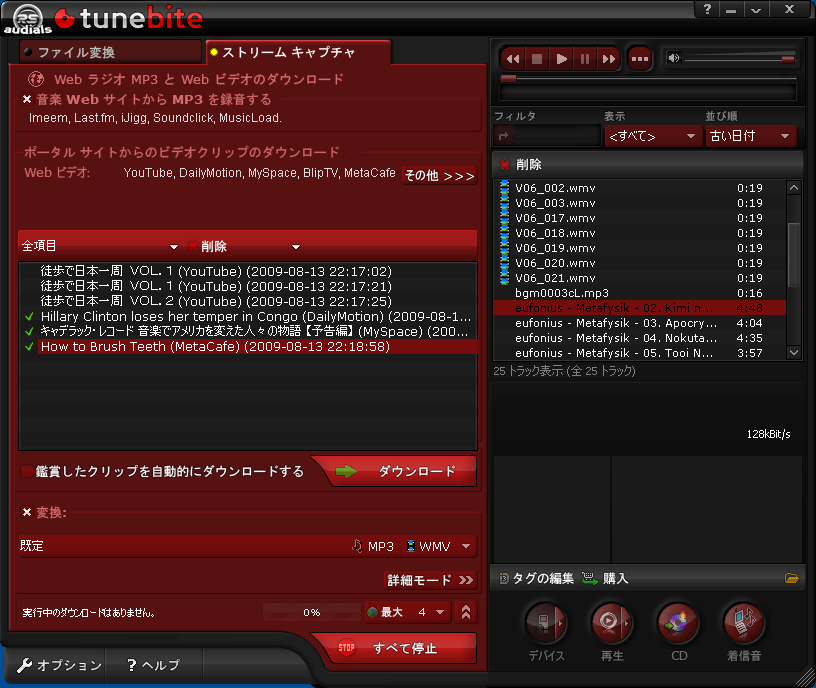Open the 全項目 dropdown

100,246
